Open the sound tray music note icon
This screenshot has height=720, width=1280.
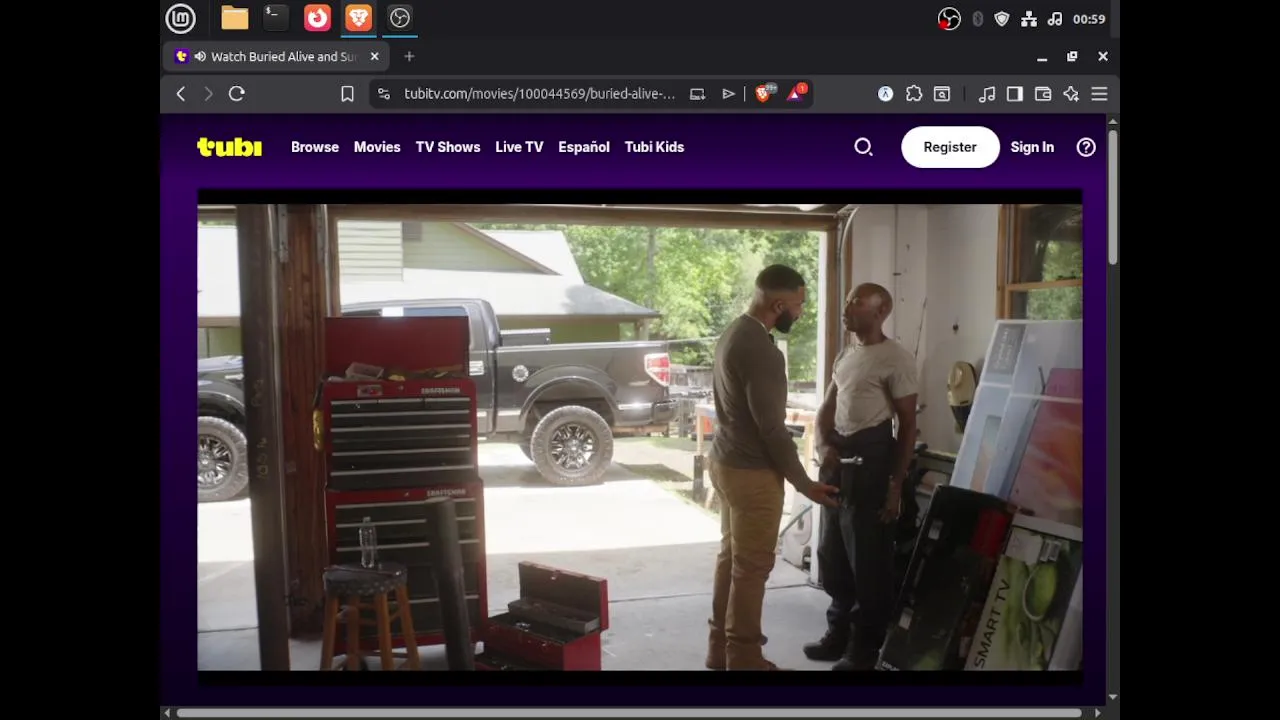pyautogui.click(x=1055, y=19)
